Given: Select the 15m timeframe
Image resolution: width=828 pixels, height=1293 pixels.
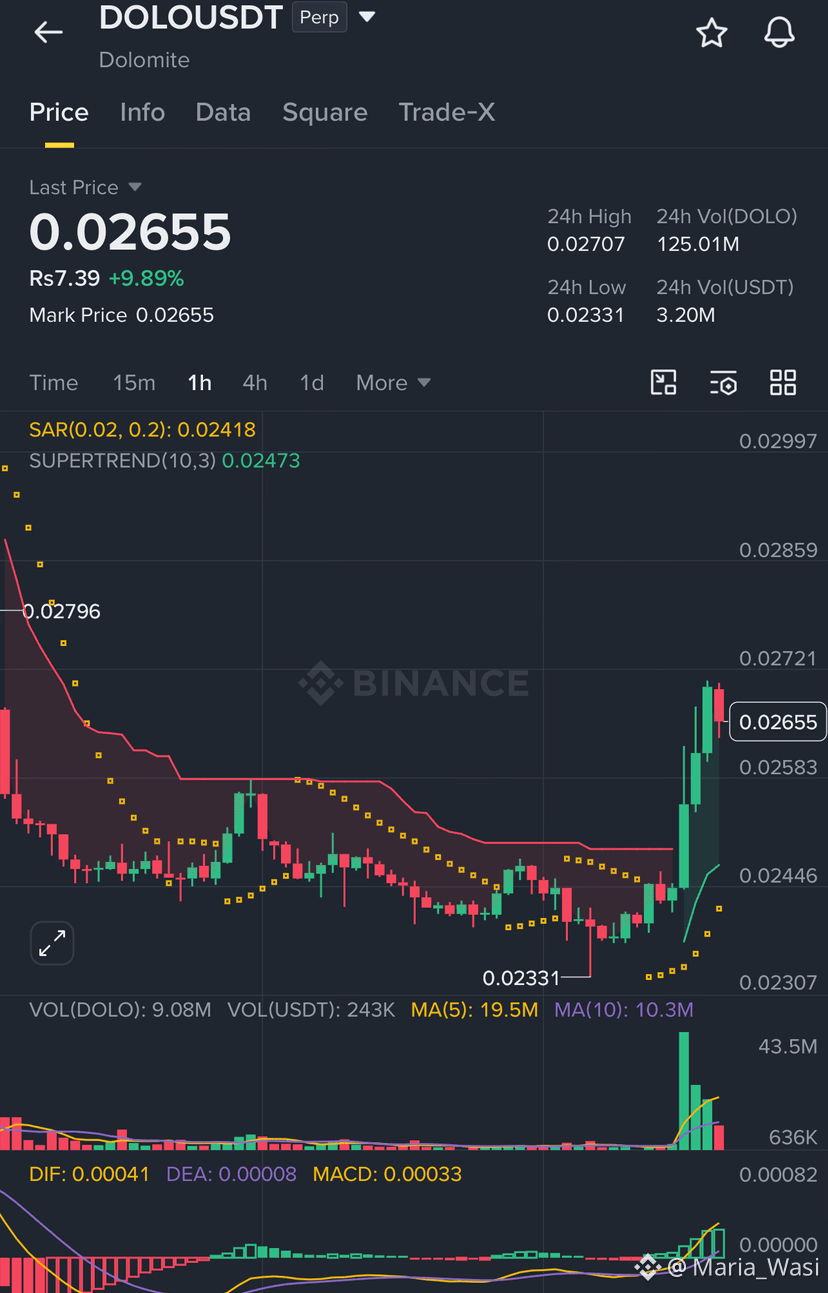Looking at the screenshot, I should 134,383.
